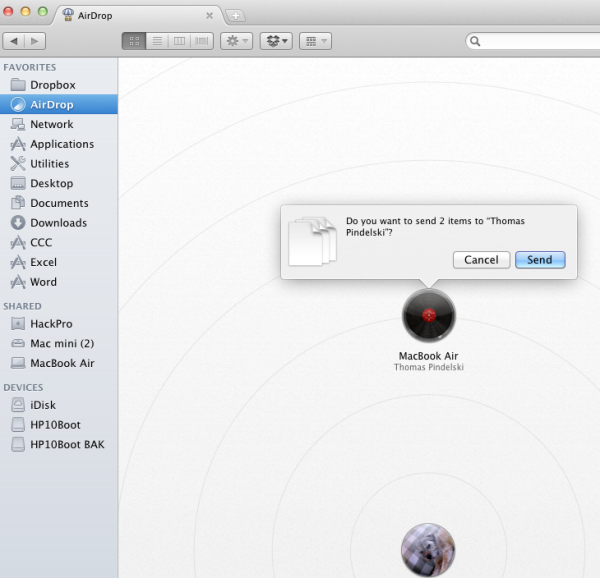The height and width of the screenshot is (578, 600).
Task: Click the FAVORITES section header
Action: pos(30,67)
